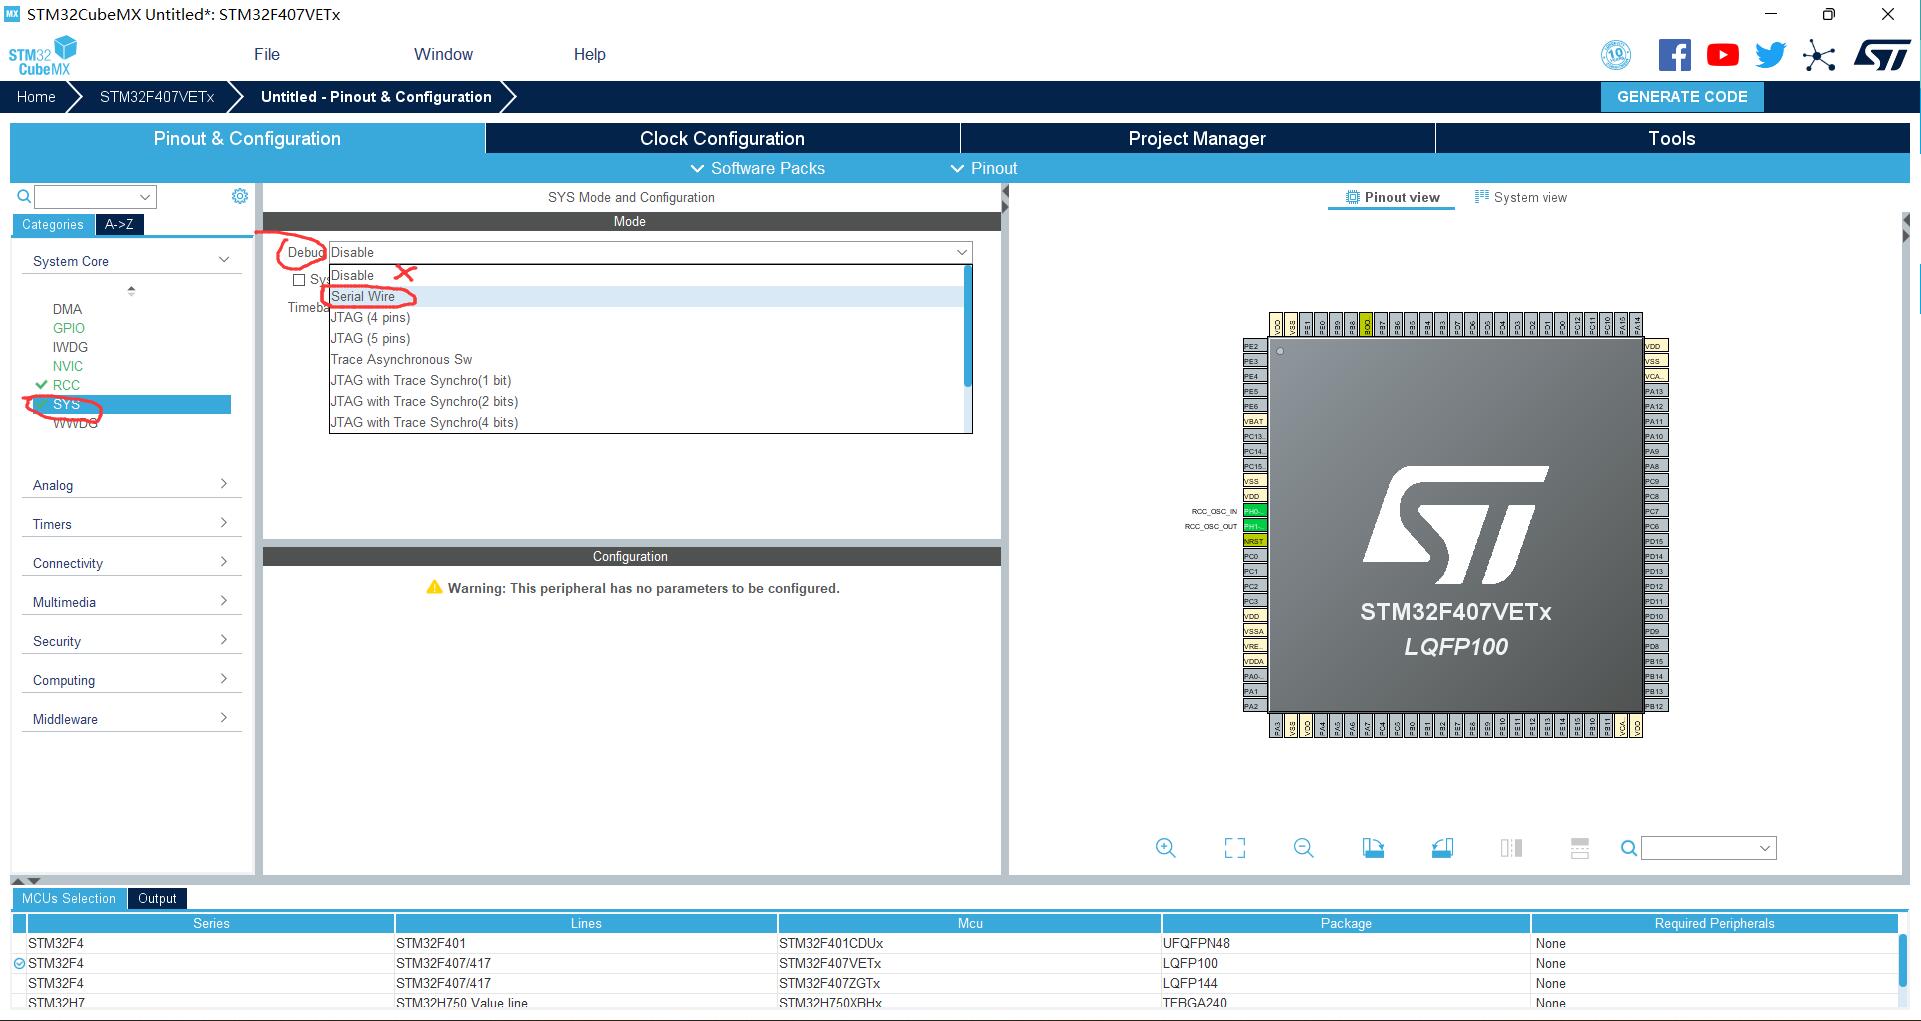Screen dimensions: 1921x1021
Task: Navigate to Home via the breadcrumb
Action: point(36,96)
